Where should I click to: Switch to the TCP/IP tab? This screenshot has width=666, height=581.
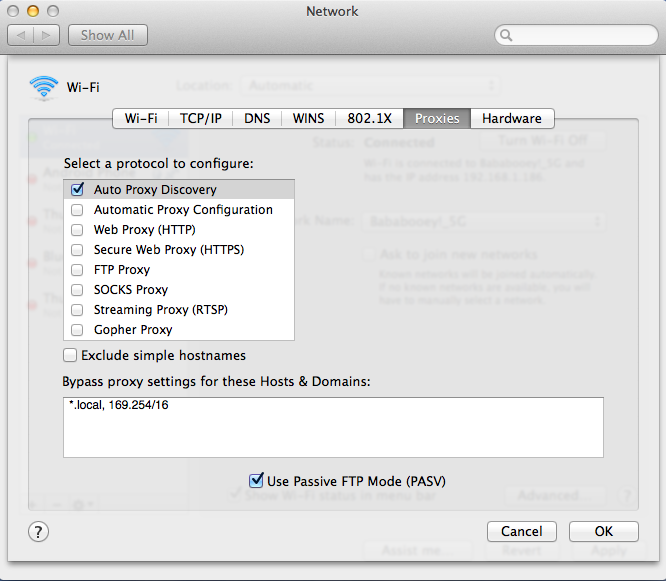tap(200, 118)
